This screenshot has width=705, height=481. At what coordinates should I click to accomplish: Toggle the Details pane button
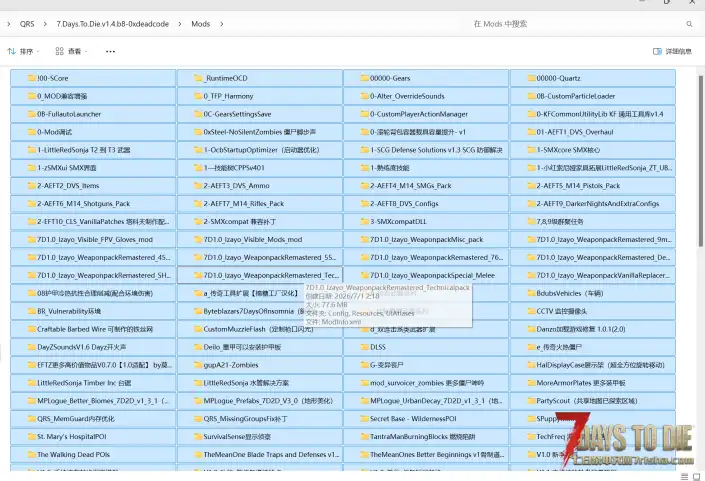pyautogui.click(x=672, y=51)
